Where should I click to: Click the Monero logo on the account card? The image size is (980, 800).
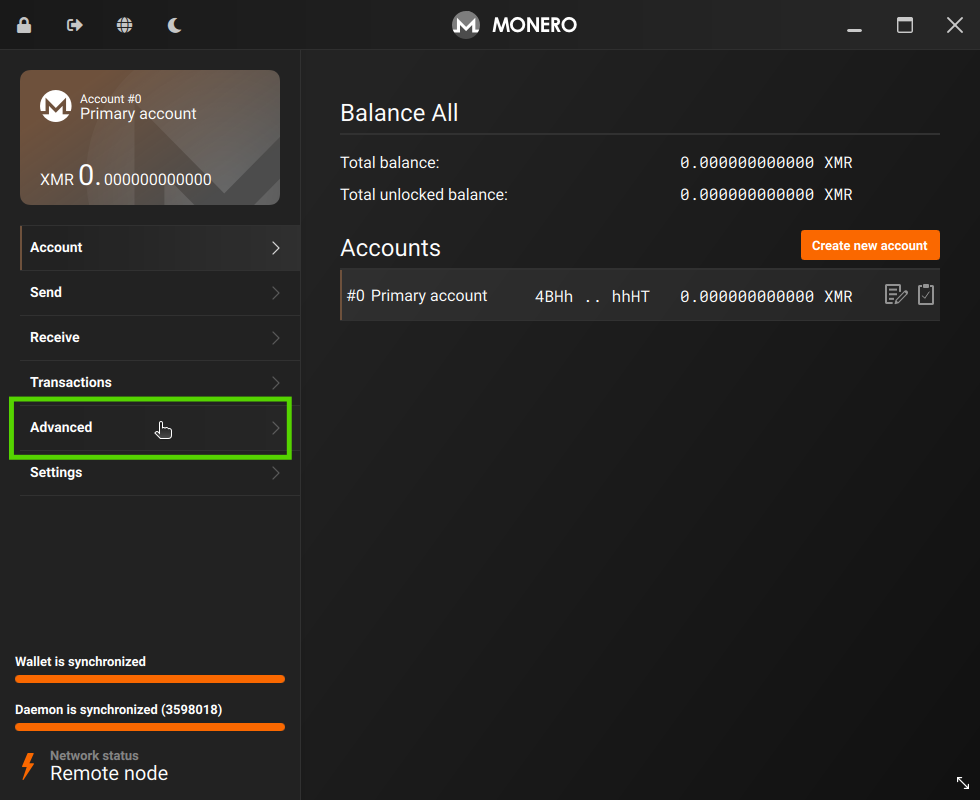[56, 106]
